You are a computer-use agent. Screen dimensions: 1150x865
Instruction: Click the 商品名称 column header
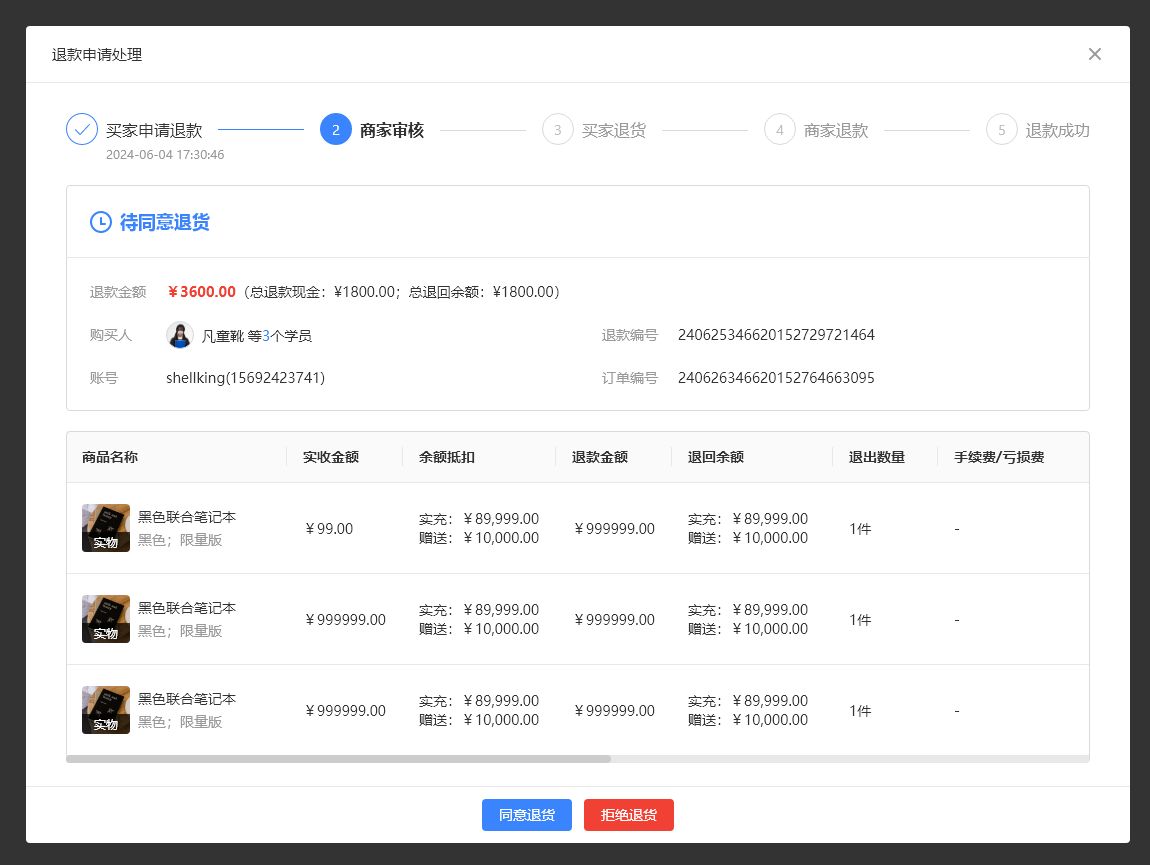[x=110, y=457]
